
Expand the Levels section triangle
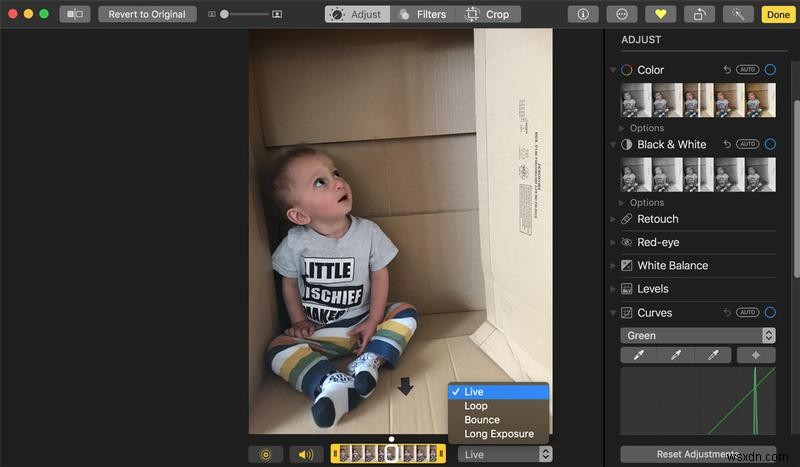tap(613, 289)
